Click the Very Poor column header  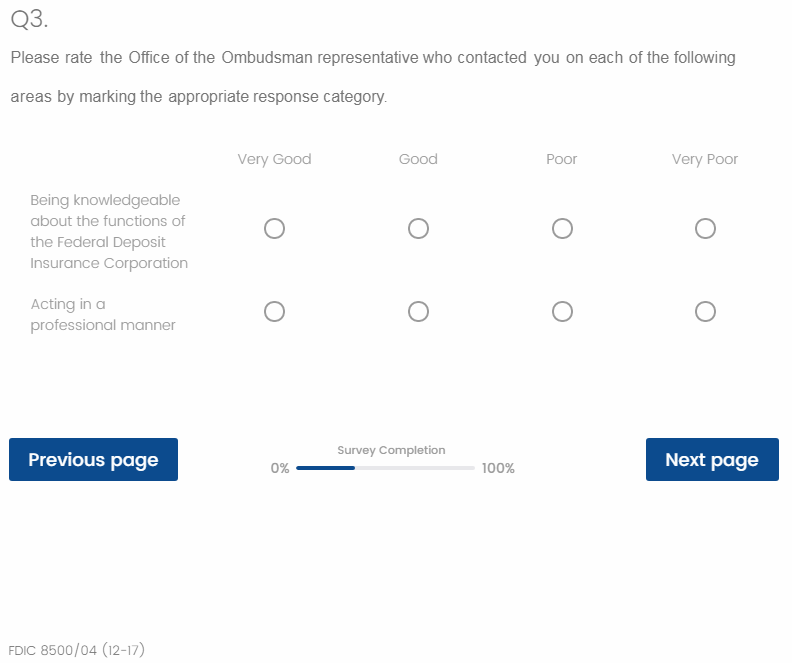click(705, 159)
